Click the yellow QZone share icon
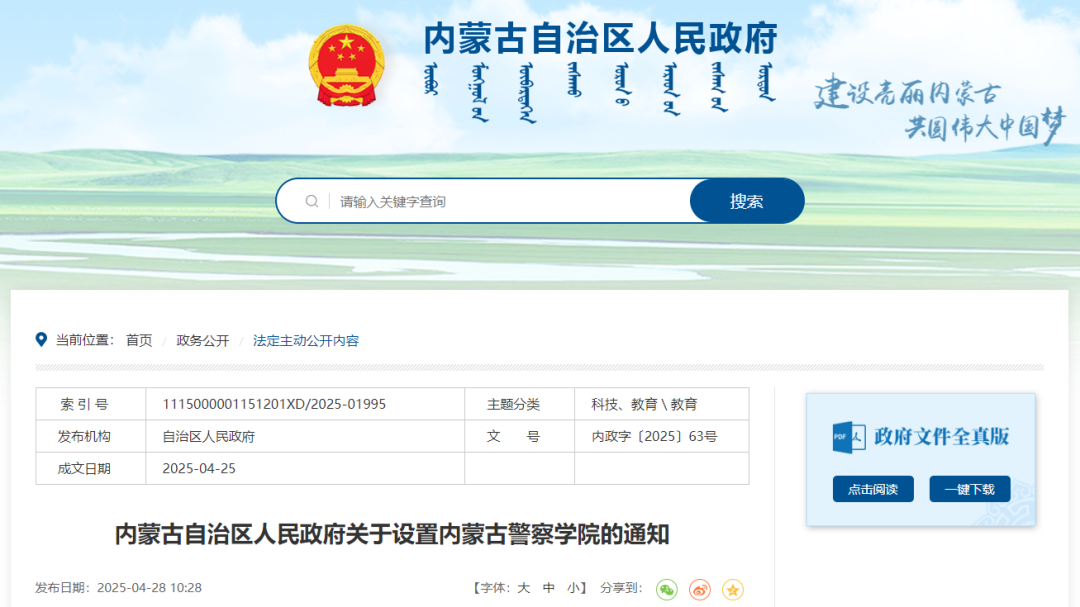The height and width of the screenshot is (607, 1080). pos(733,590)
